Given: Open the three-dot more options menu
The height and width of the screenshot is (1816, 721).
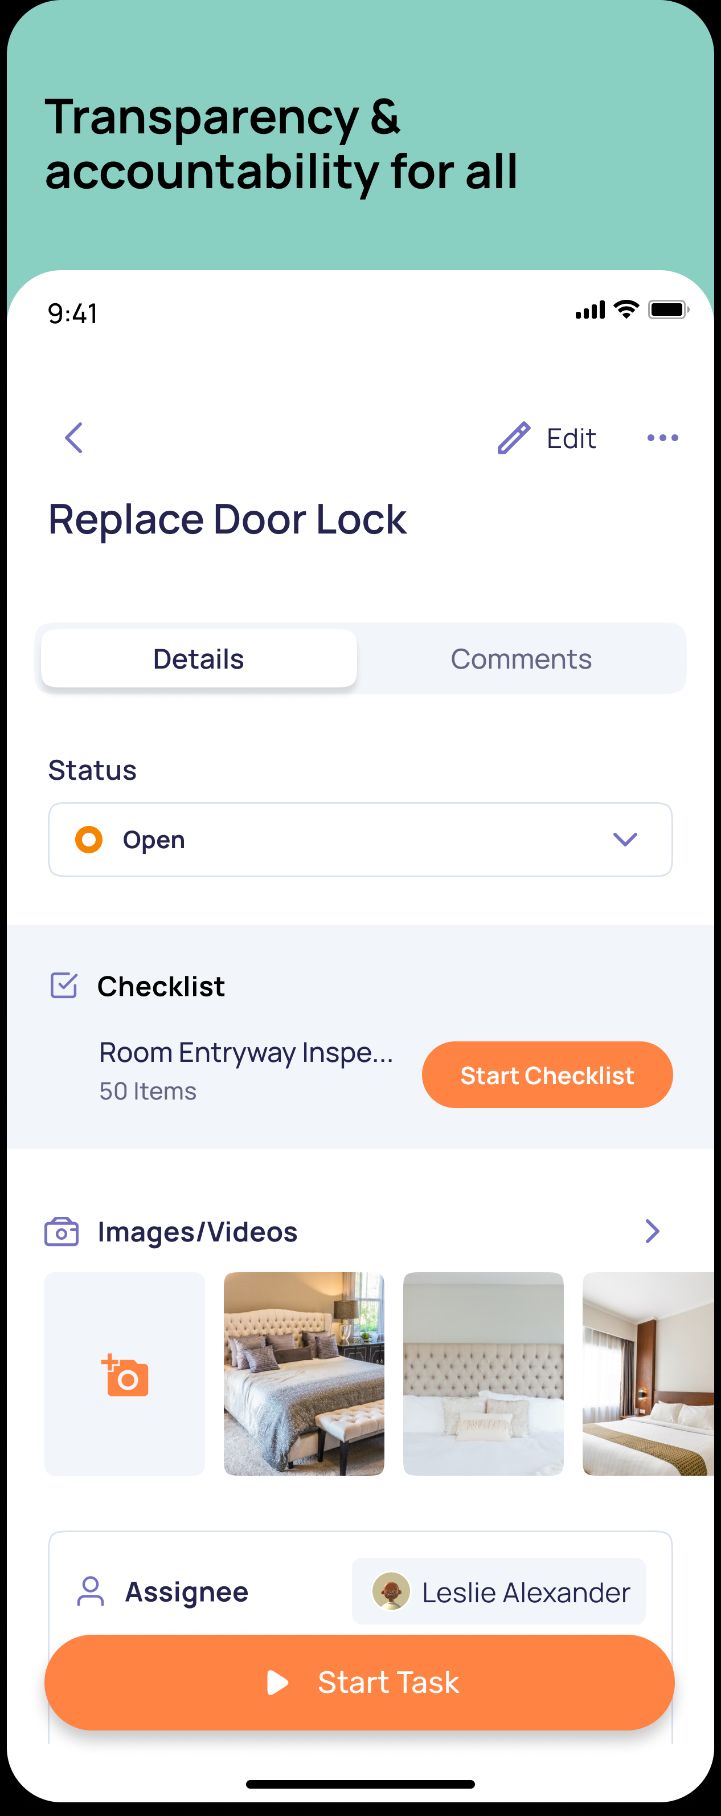Looking at the screenshot, I should (662, 438).
